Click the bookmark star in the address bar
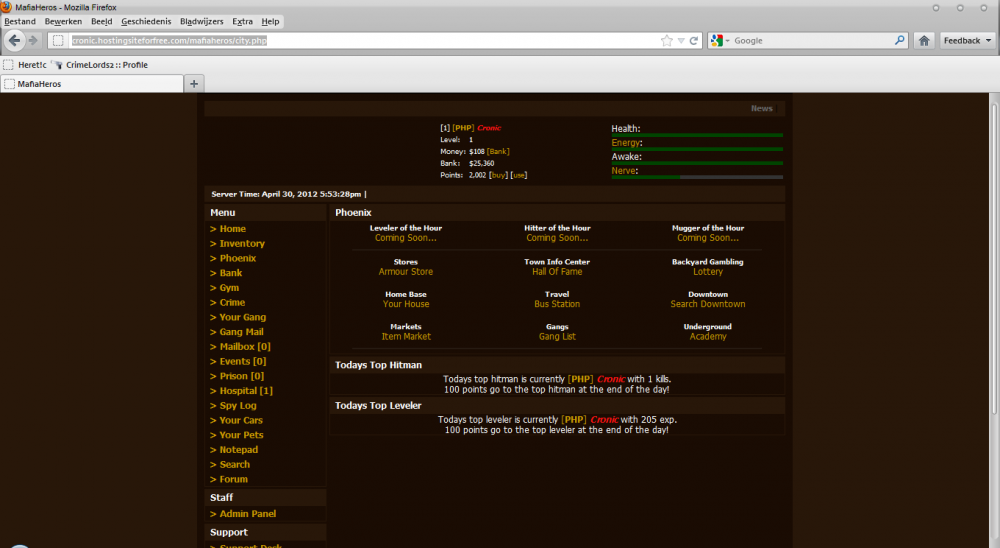1000x548 pixels. 667,41
